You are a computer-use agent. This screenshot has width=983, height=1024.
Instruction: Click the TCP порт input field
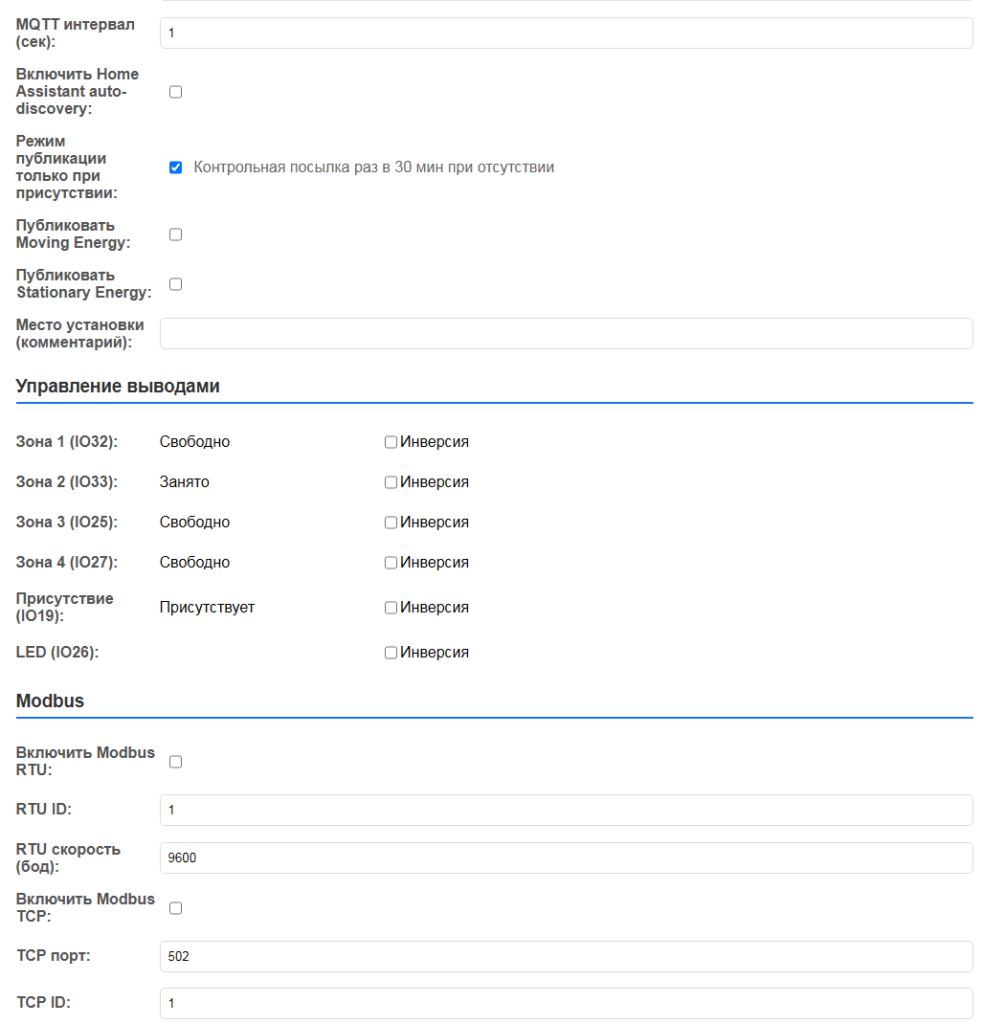566,956
